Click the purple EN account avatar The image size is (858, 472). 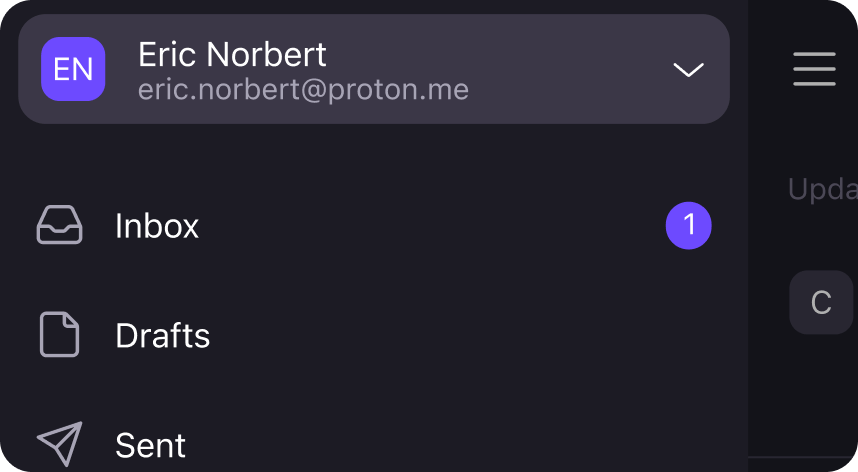click(73, 69)
